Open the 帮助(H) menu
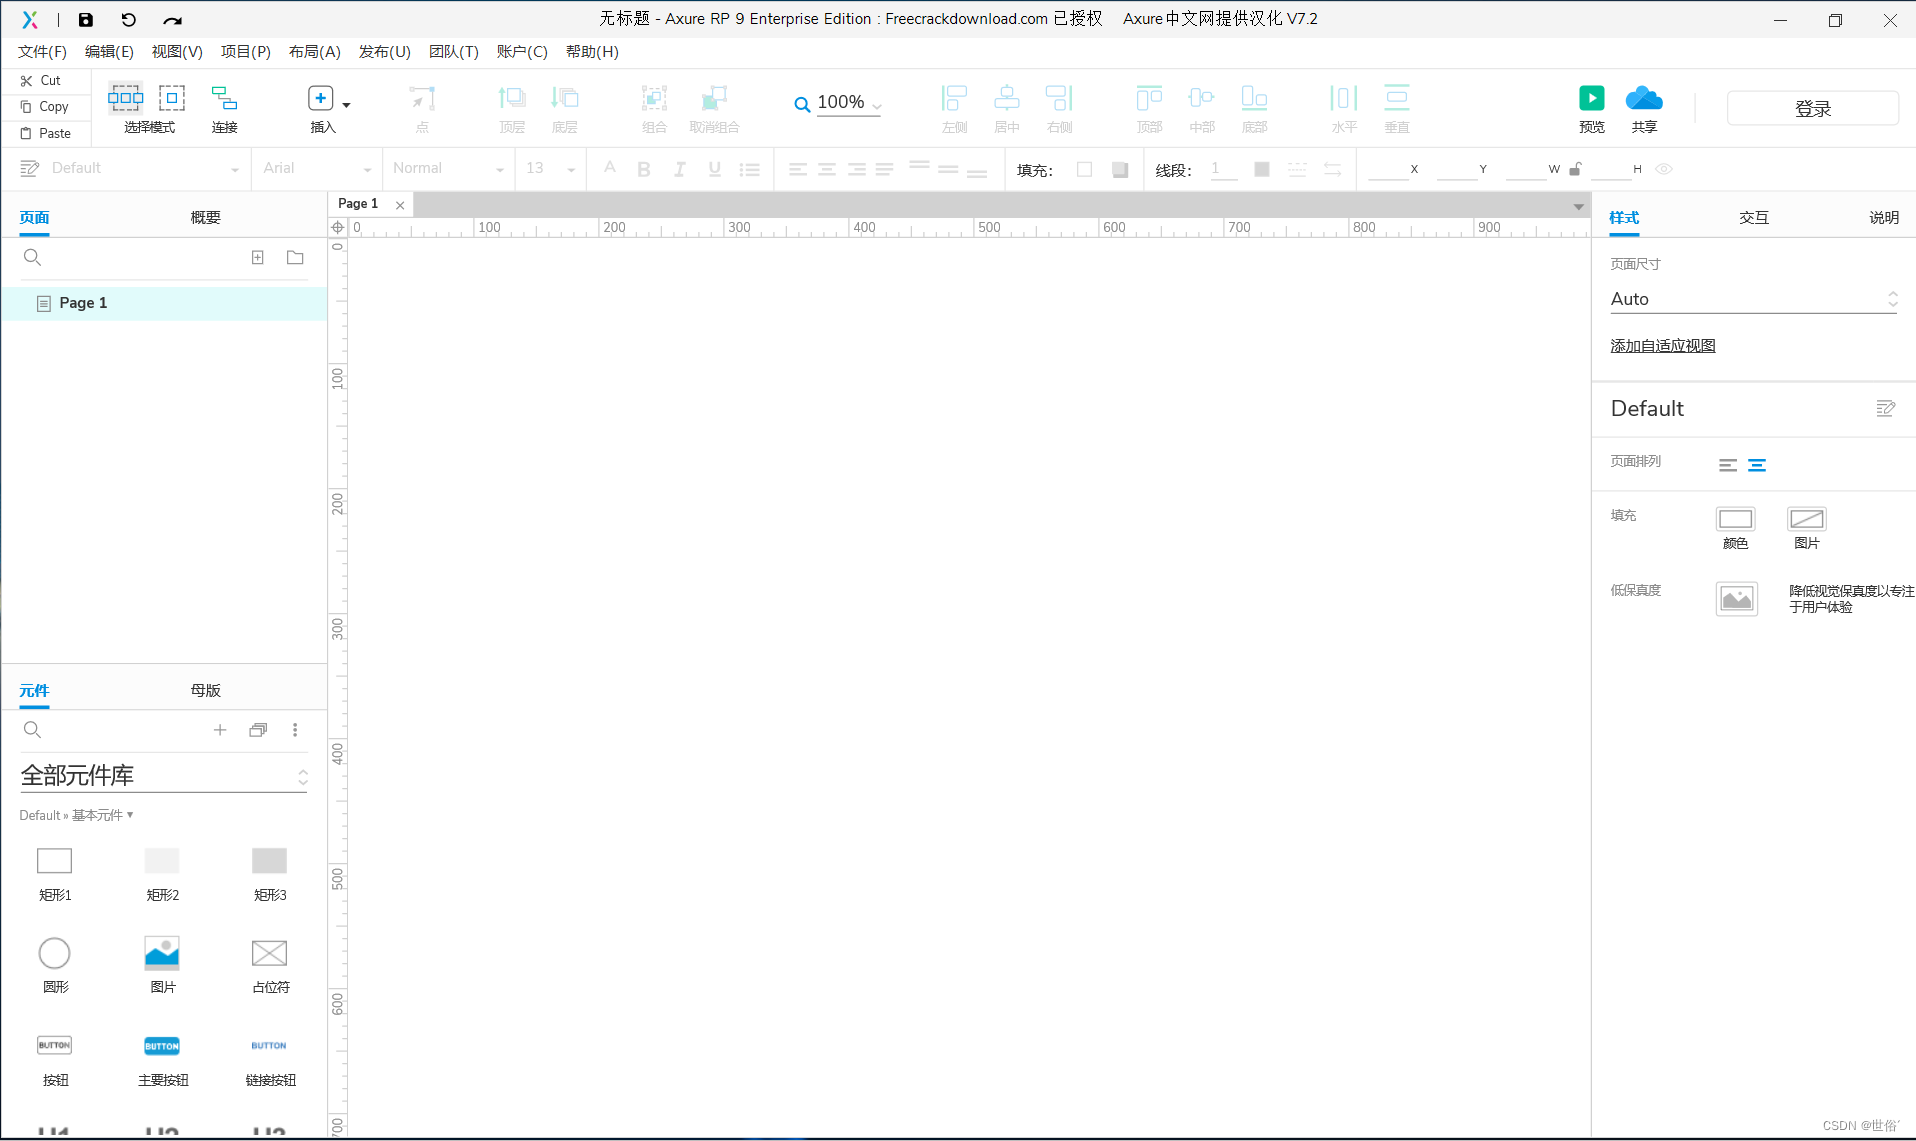Screen dimensions: 1916x1141 [x=592, y=51]
